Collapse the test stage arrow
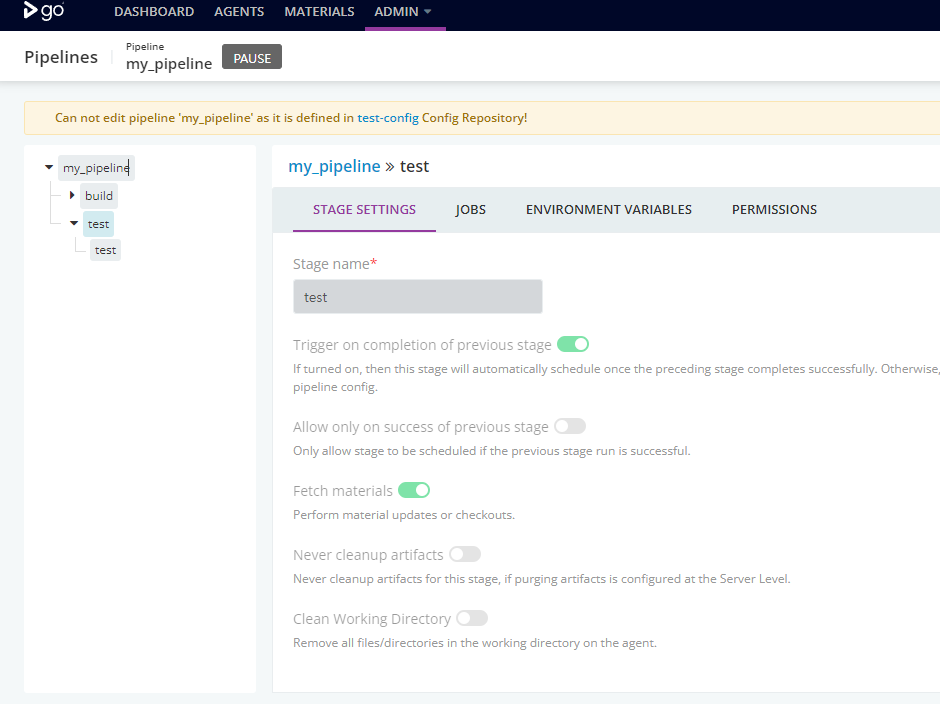The width and height of the screenshot is (940, 704). click(74, 223)
